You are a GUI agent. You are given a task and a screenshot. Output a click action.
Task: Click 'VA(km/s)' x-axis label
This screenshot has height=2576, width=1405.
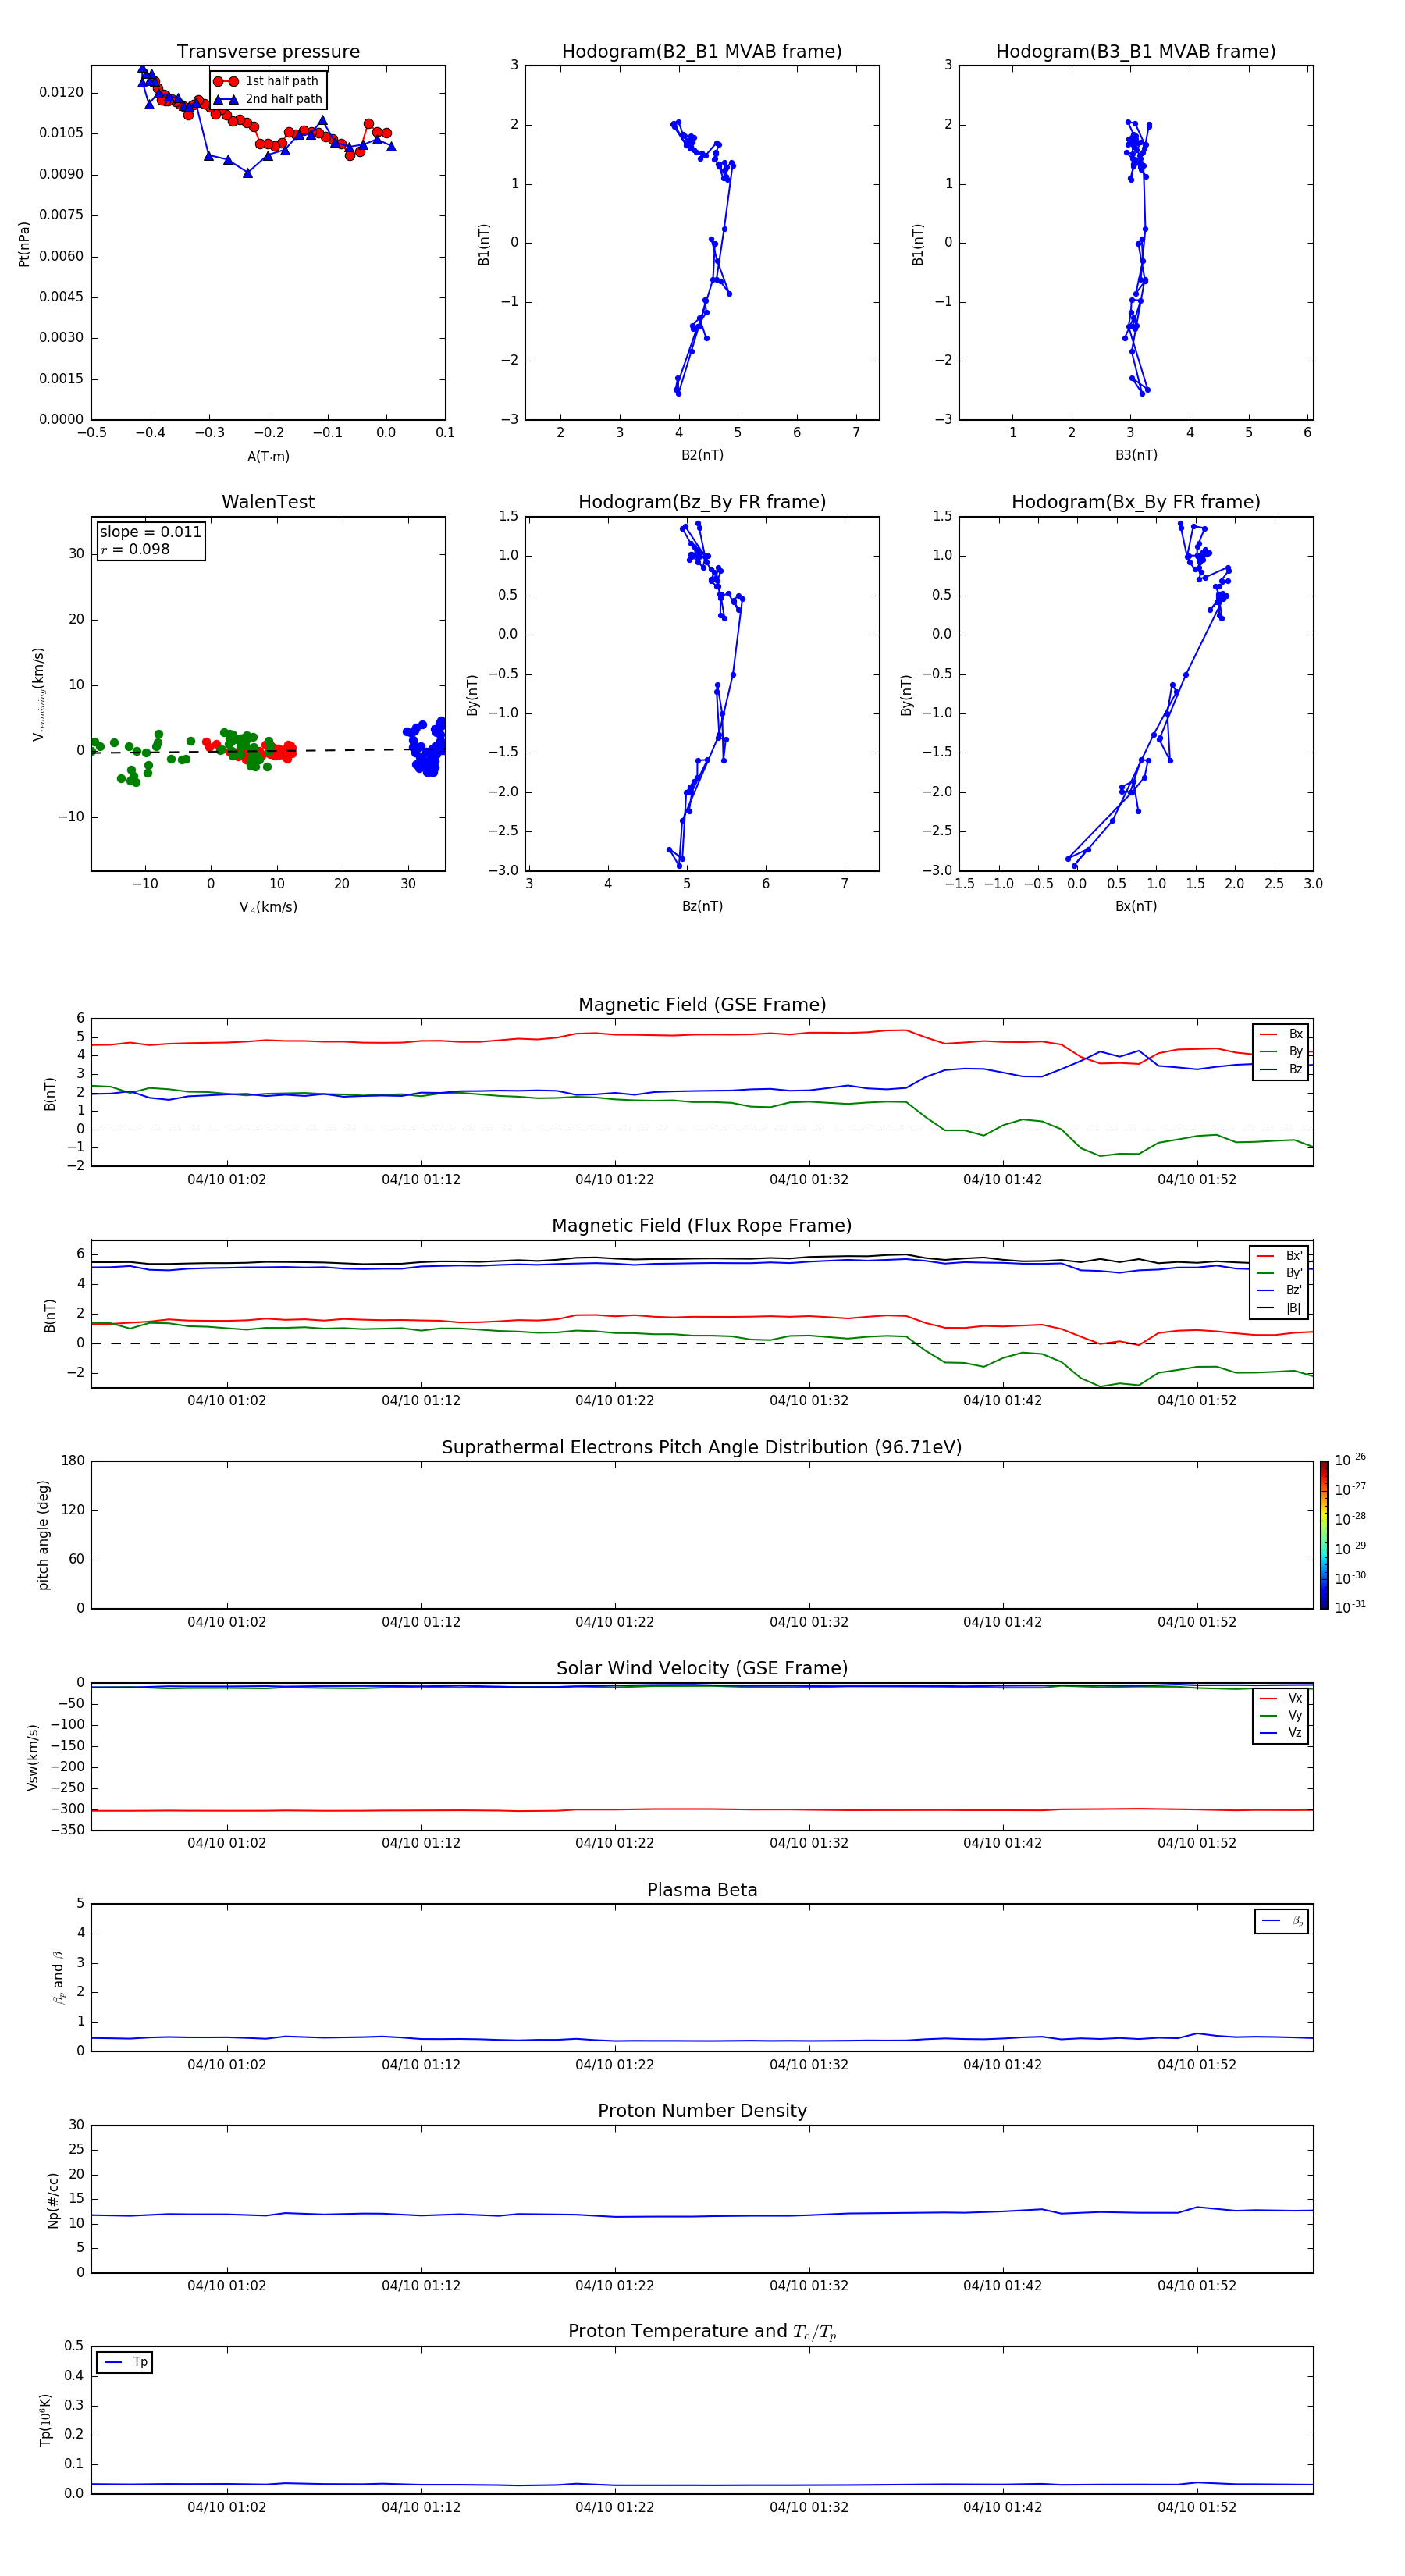click(x=268, y=907)
